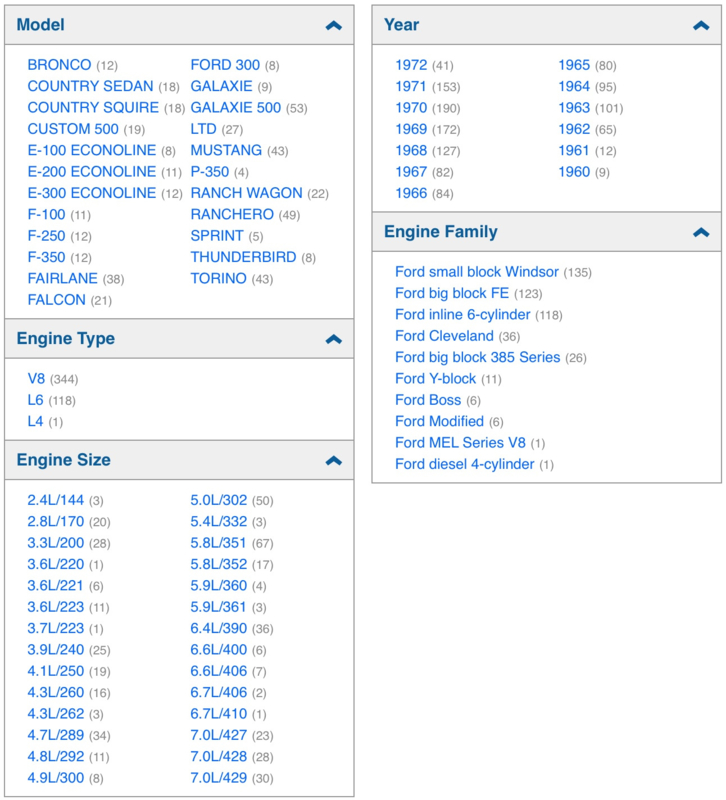This screenshot has height=800, width=726.
Task: Collapse the Engine Size panel chevron
Action: pos(334,461)
